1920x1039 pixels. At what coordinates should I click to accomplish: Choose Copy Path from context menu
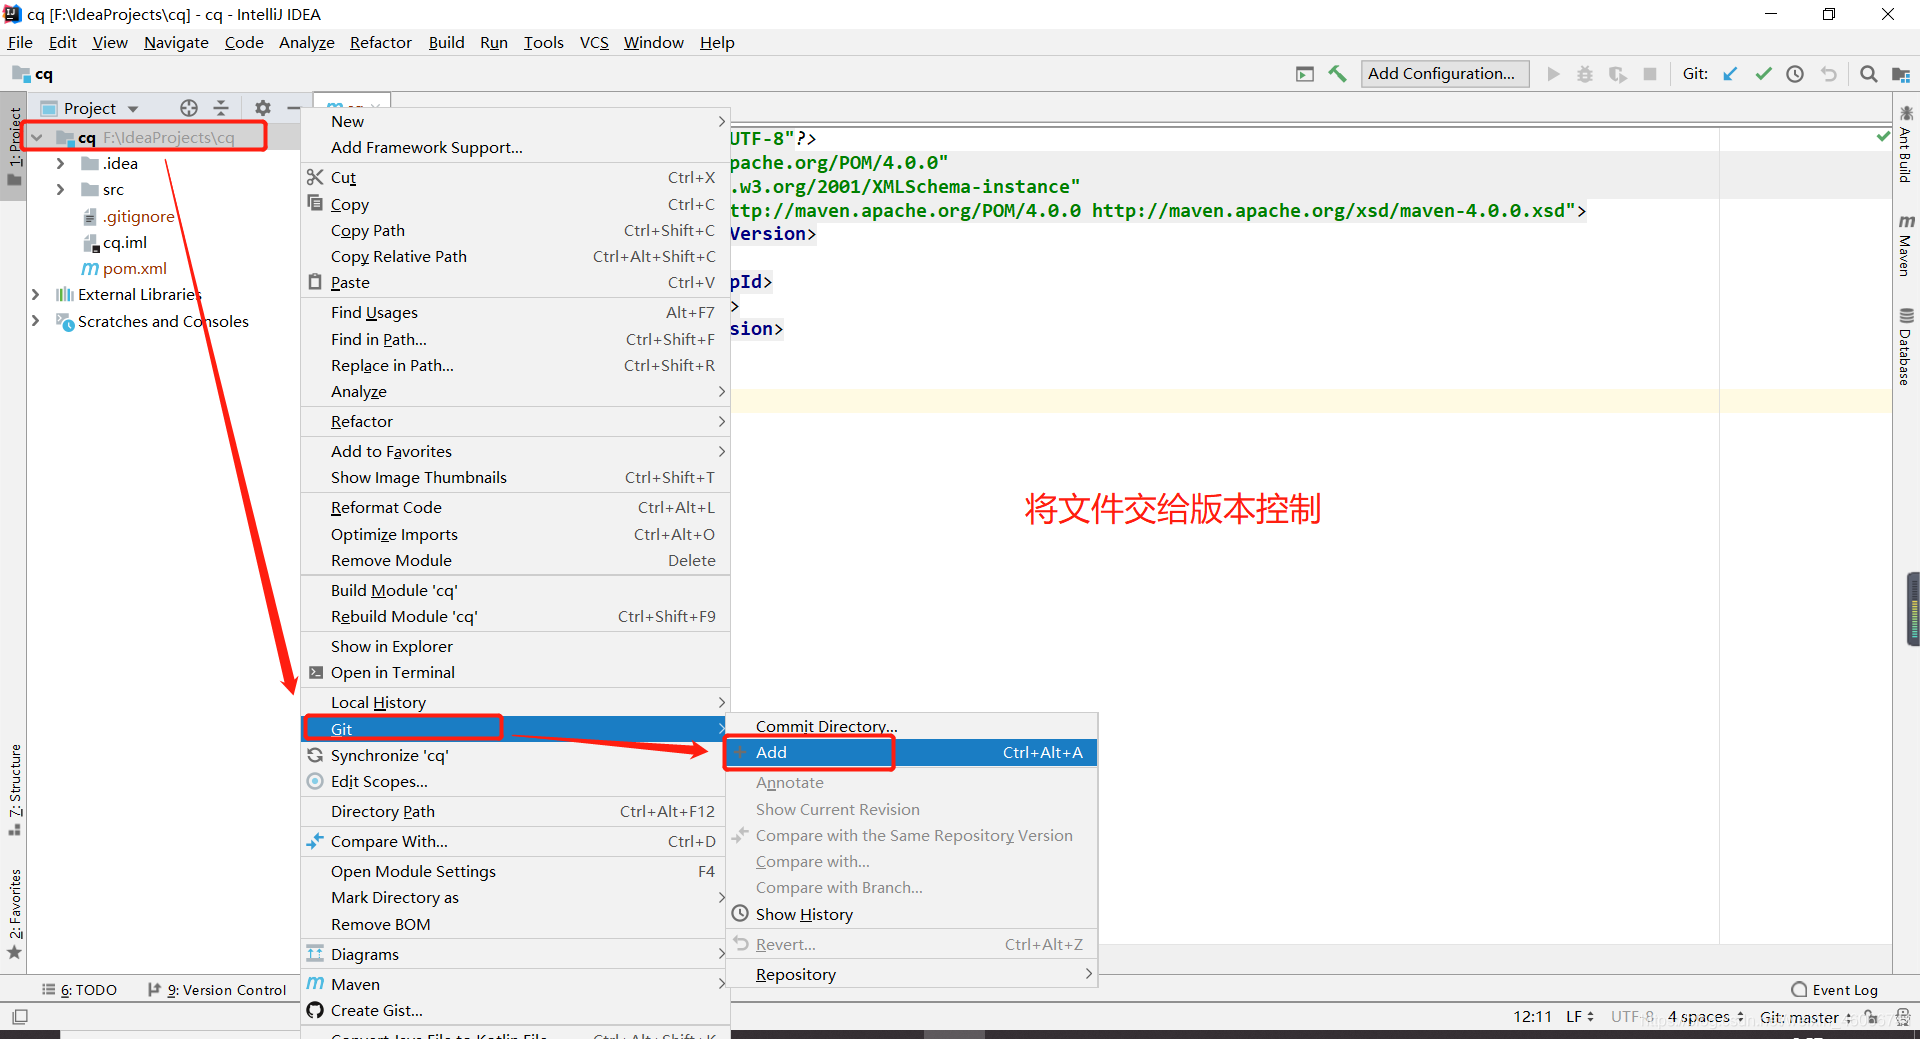click(x=515, y=231)
